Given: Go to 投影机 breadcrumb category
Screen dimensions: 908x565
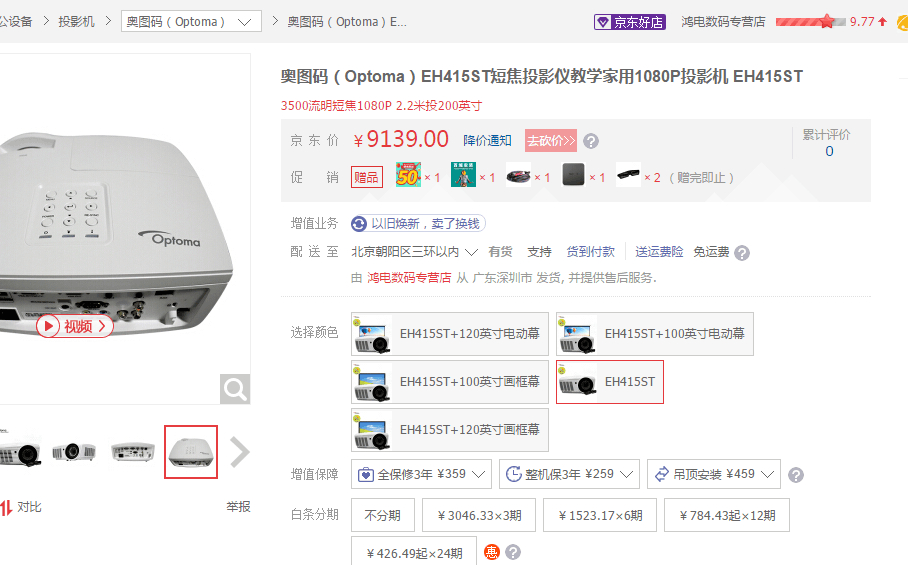Looking at the screenshot, I should (76, 21).
